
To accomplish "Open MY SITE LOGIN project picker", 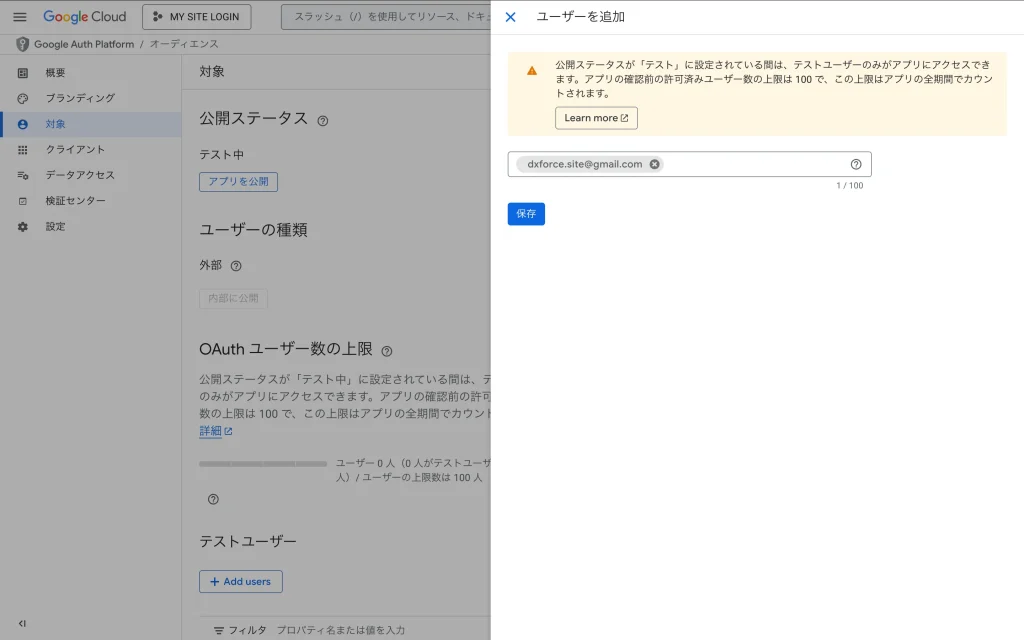I will click(x=197, y=17).
